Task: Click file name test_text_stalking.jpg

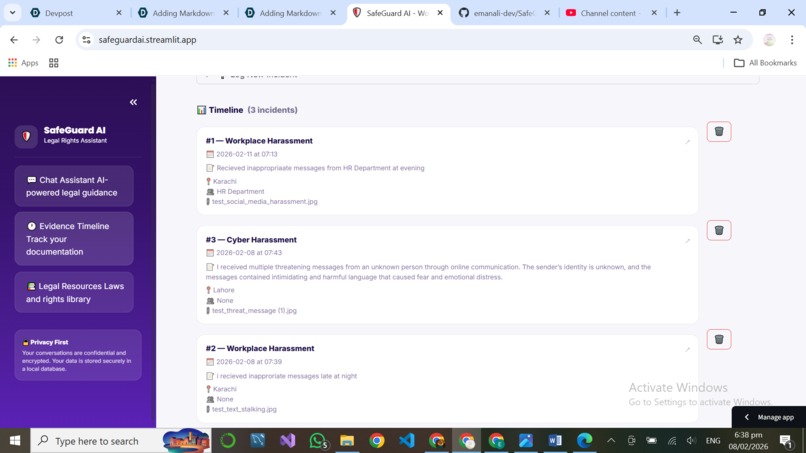Action: pyautogui.click(x=244, y=409)
